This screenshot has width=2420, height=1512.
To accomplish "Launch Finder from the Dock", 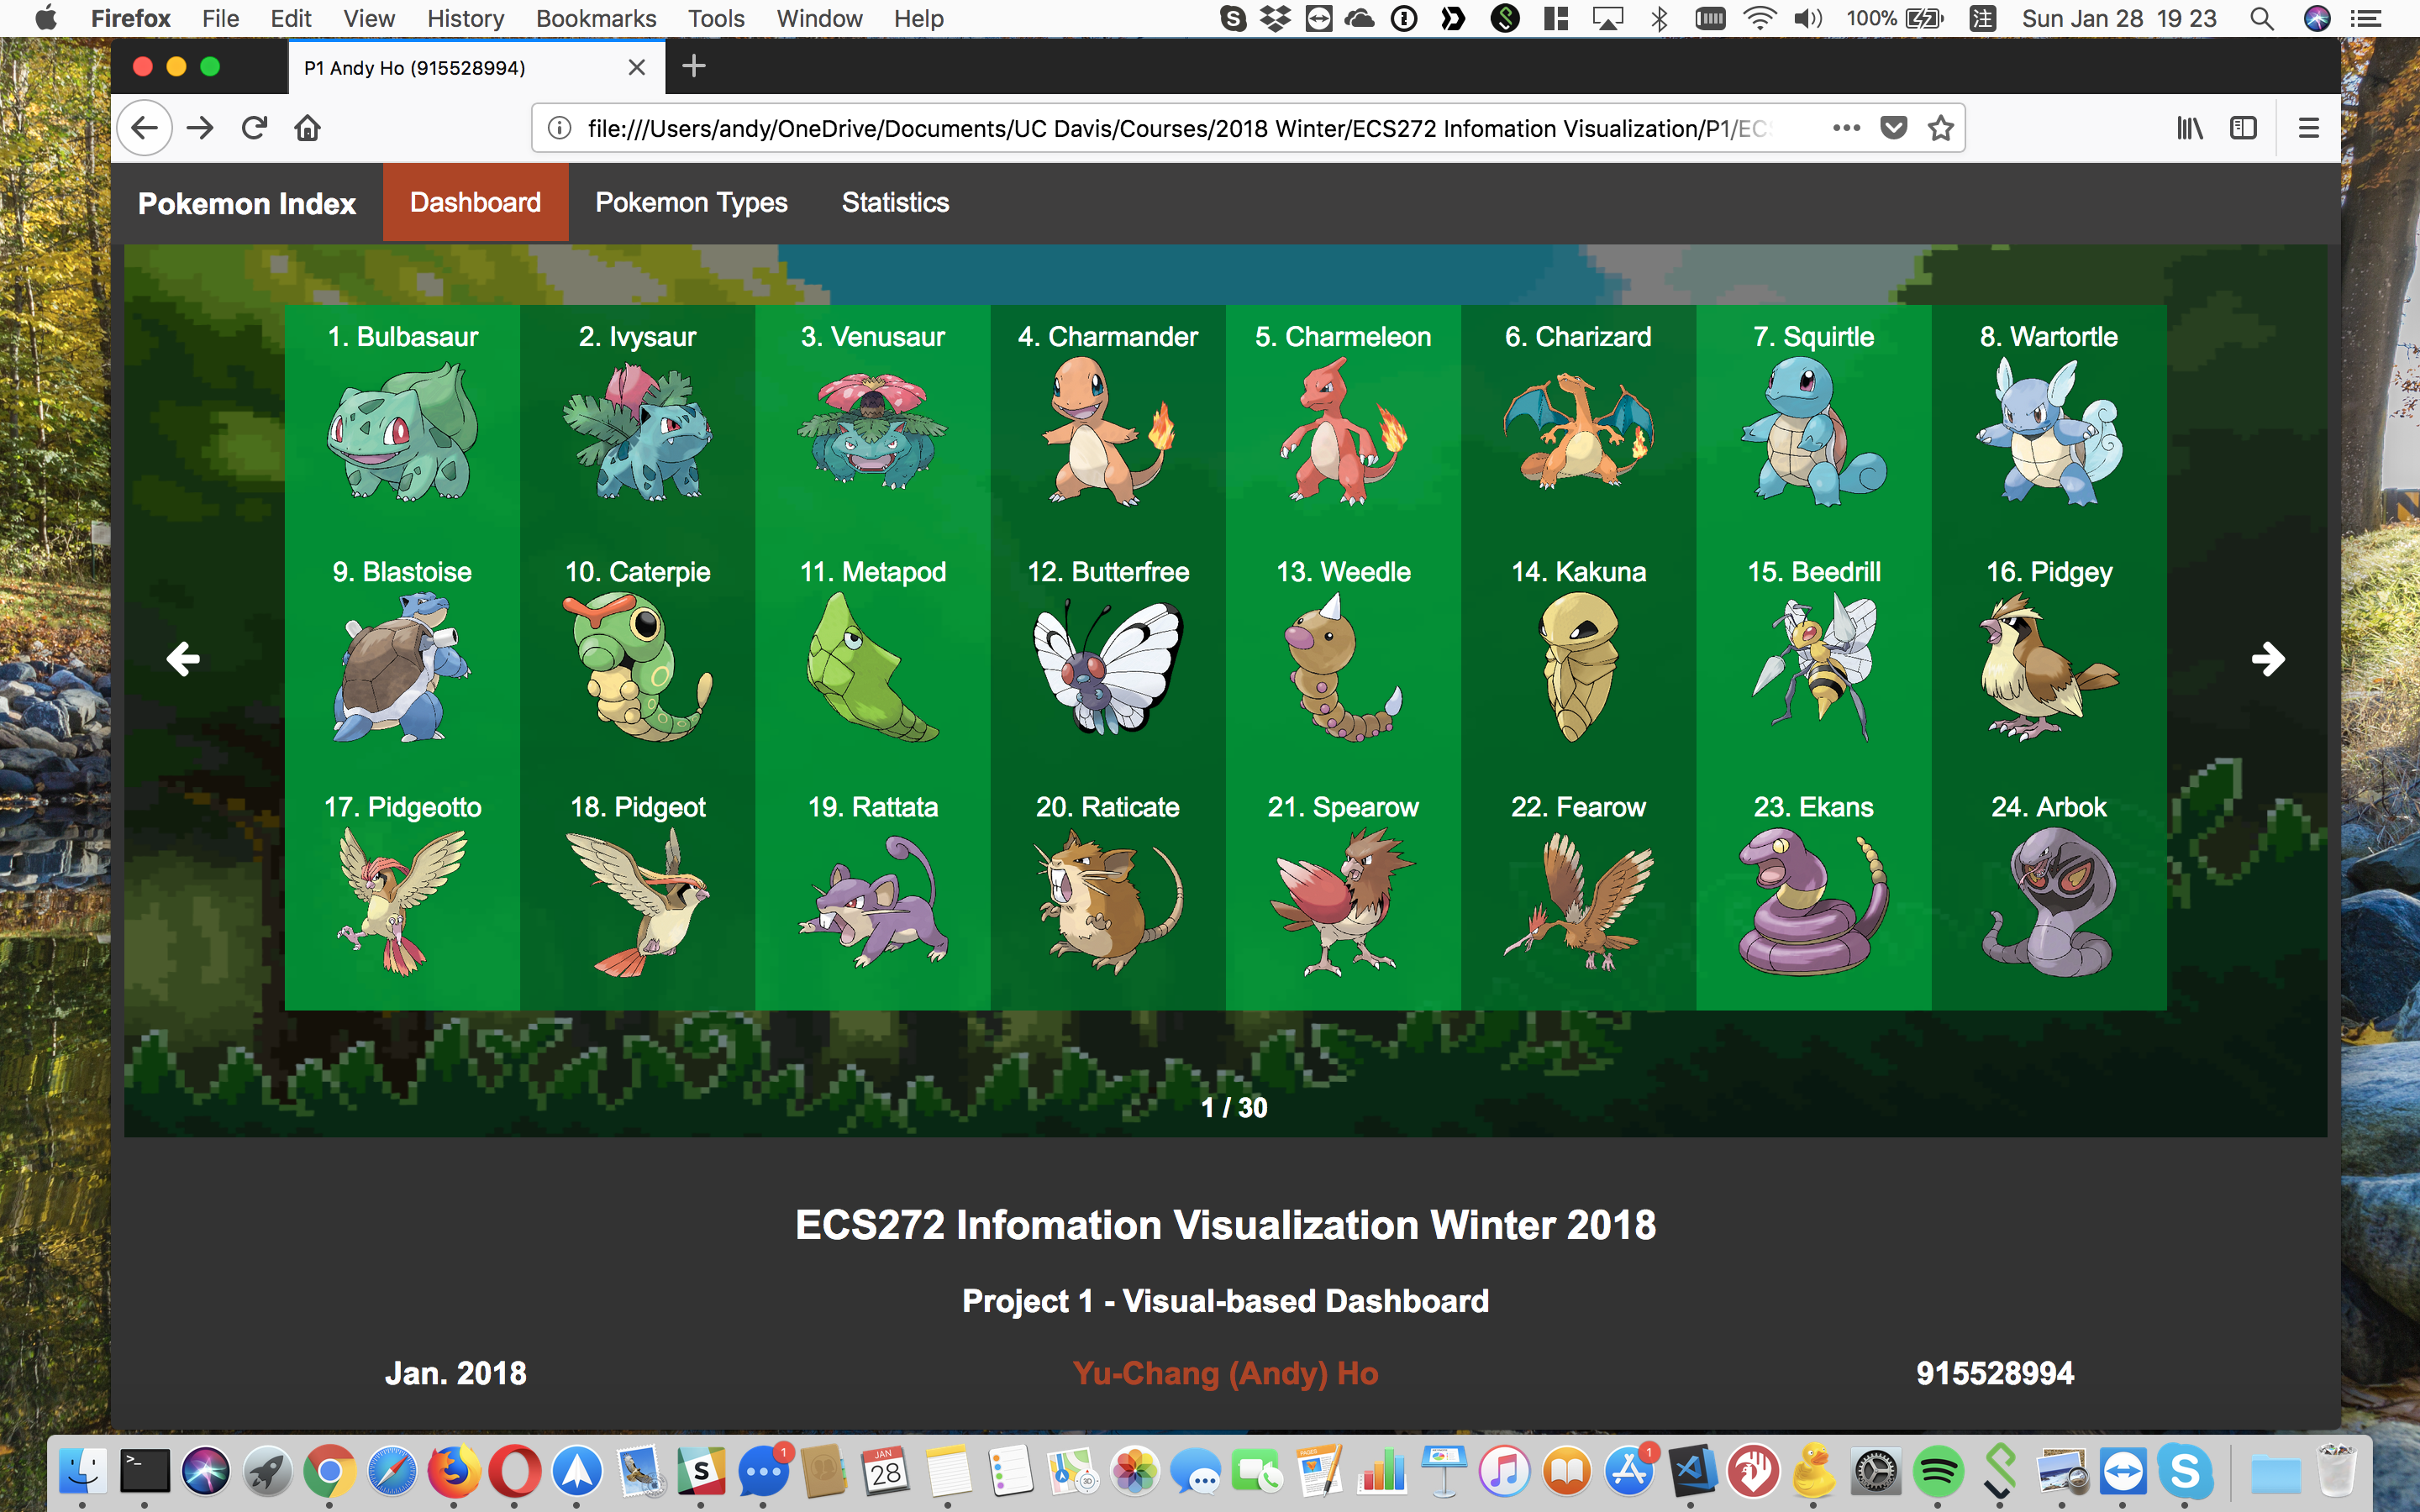I will [x=83, y=1472].
